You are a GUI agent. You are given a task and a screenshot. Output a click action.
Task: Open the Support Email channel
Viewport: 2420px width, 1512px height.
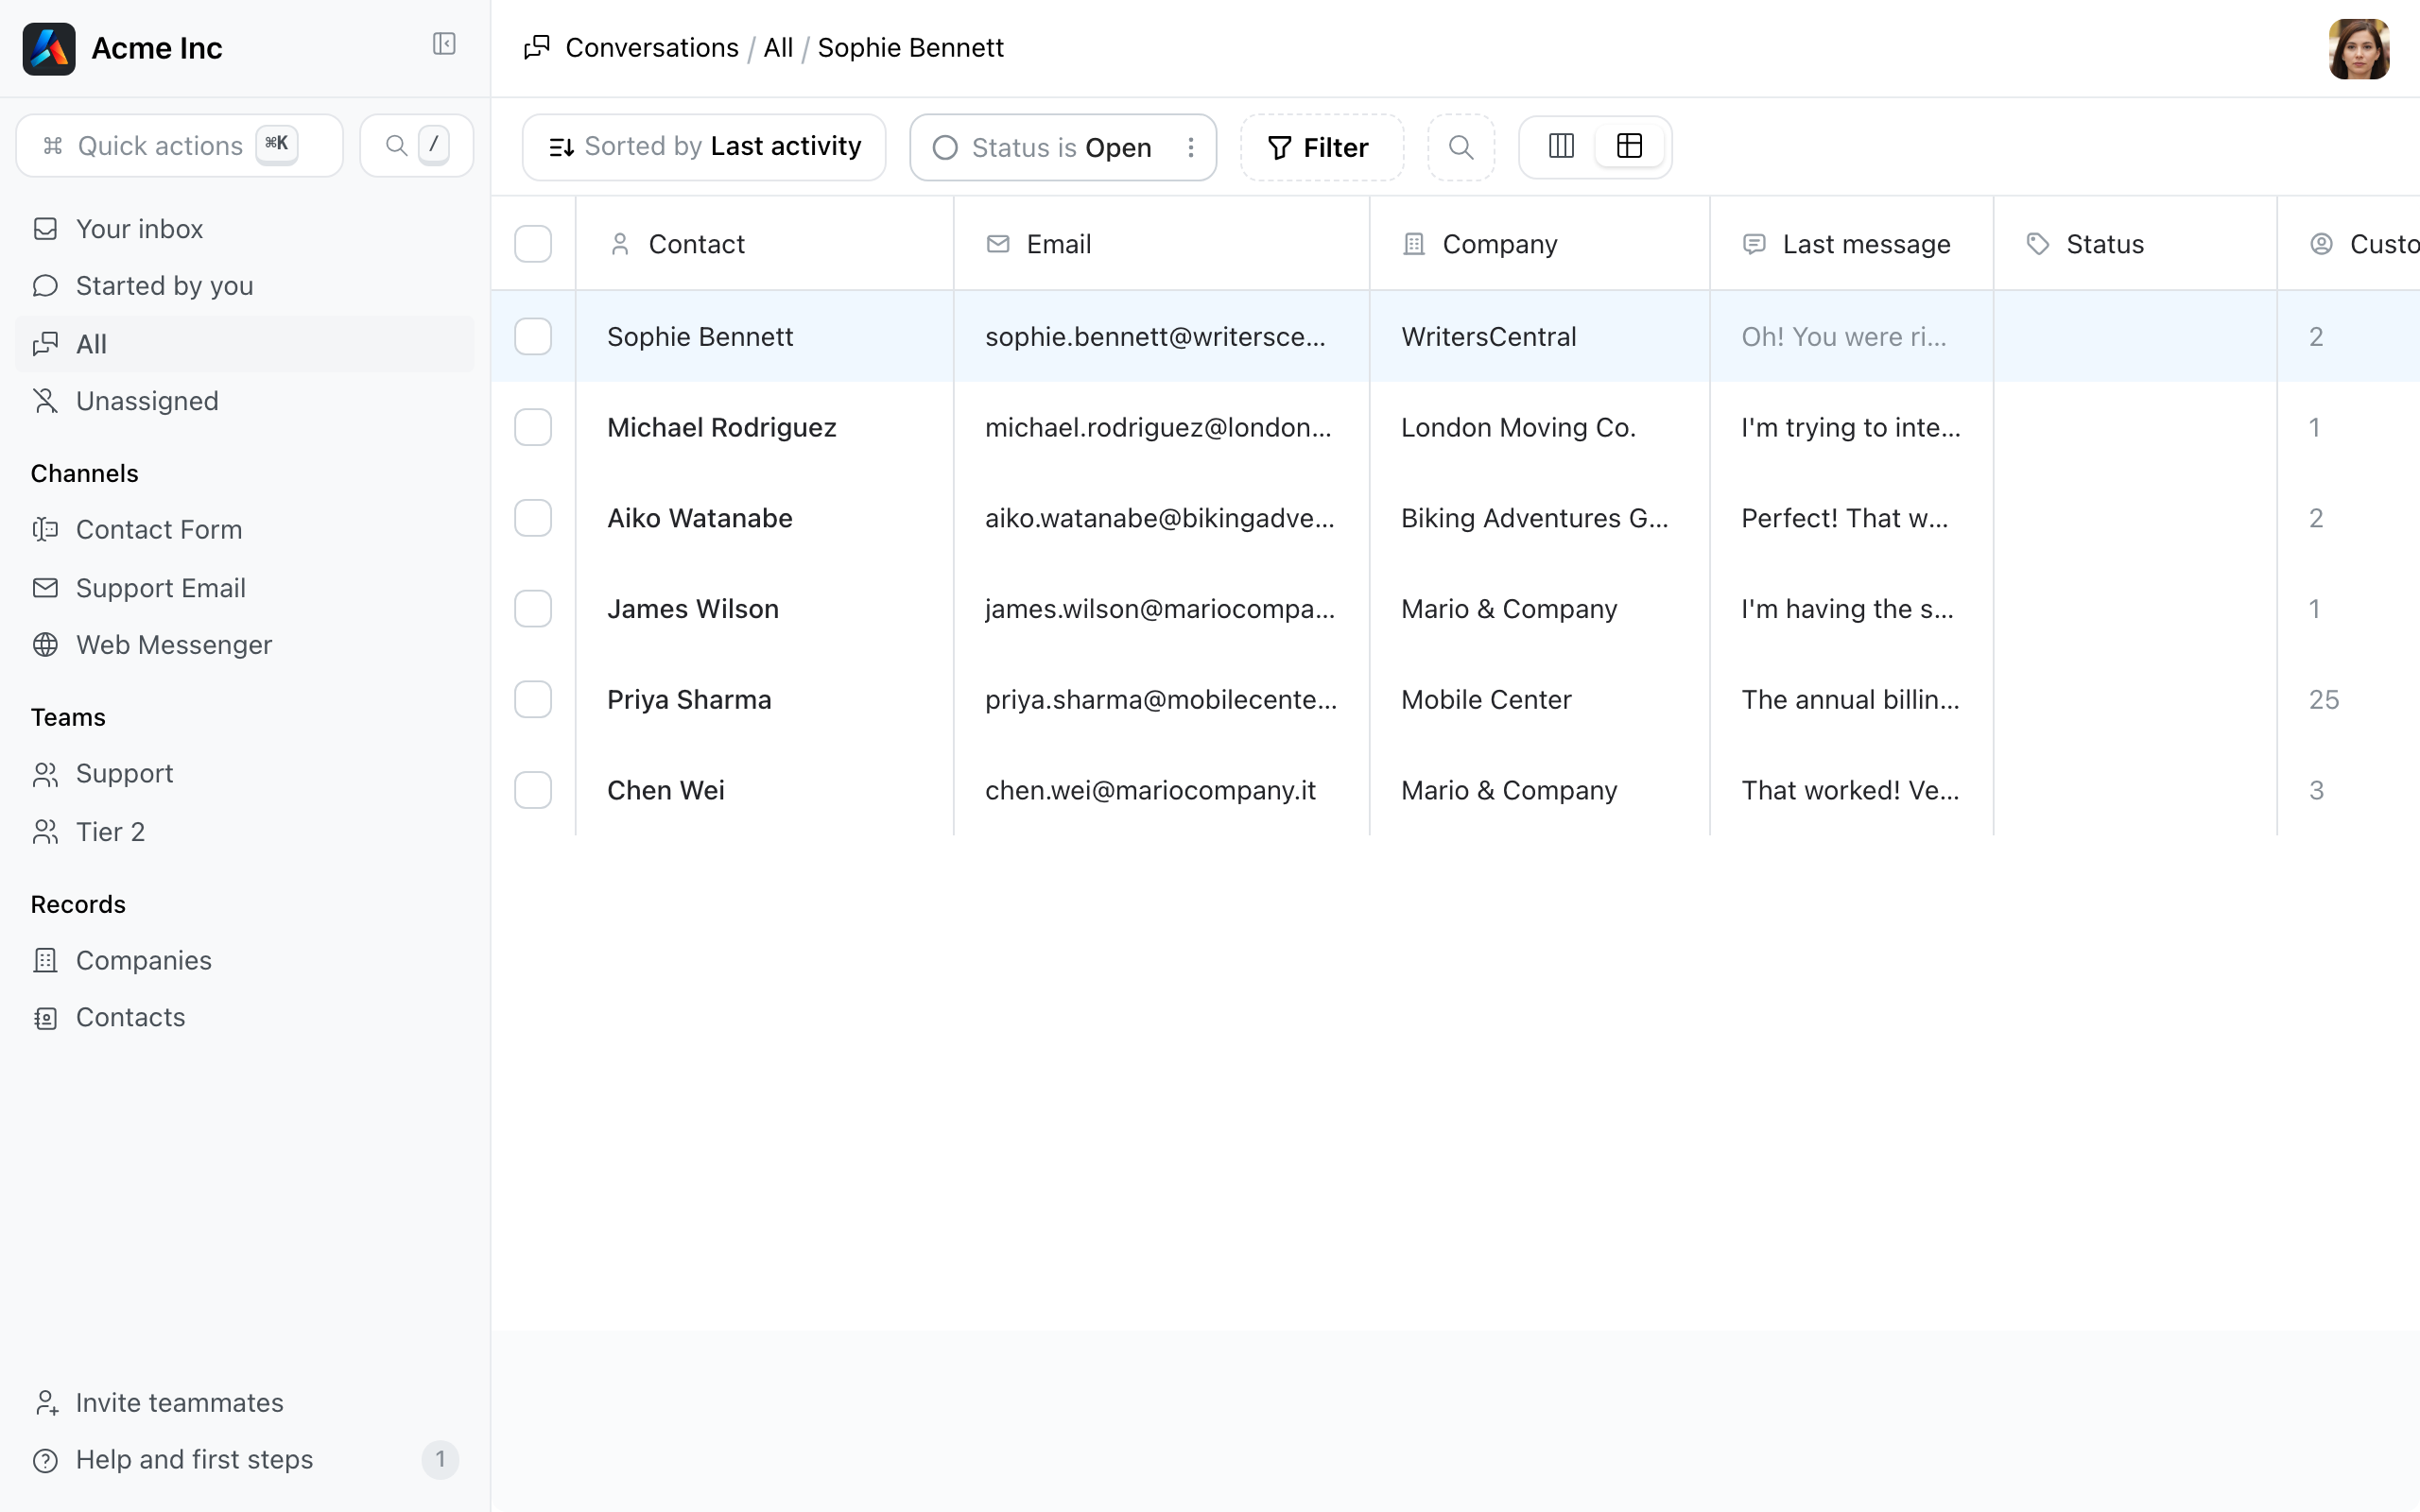coord(244,588)
